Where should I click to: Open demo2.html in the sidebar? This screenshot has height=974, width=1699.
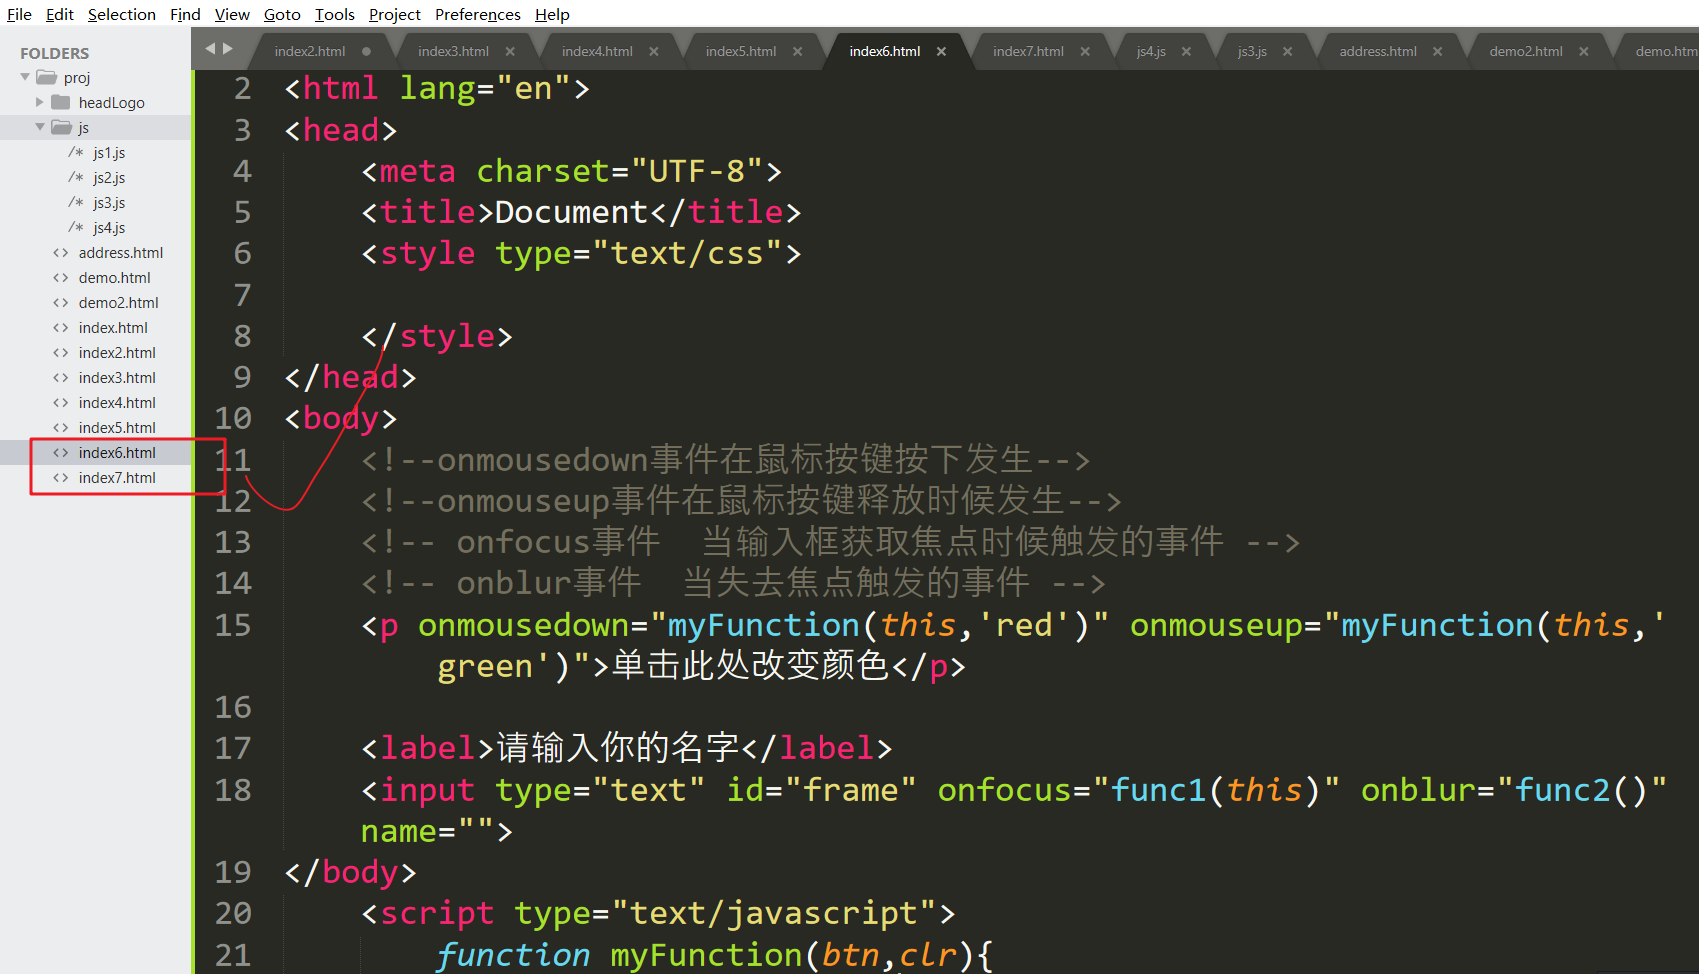[x=119, y=303]
